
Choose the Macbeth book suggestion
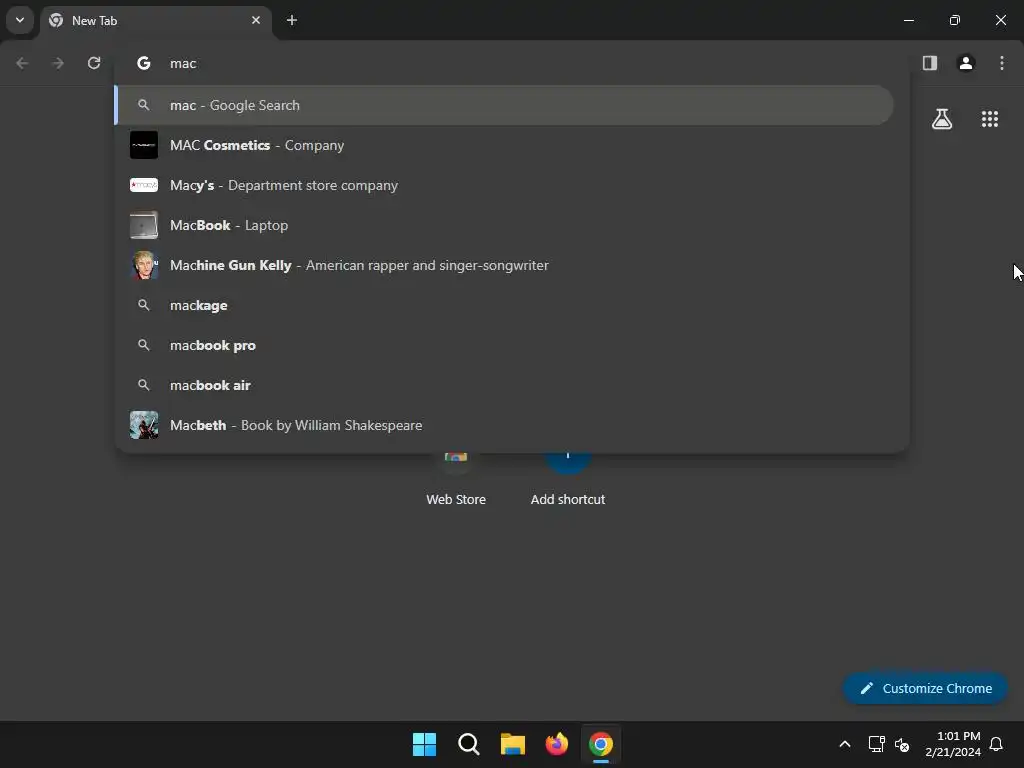tap(504, 425)
